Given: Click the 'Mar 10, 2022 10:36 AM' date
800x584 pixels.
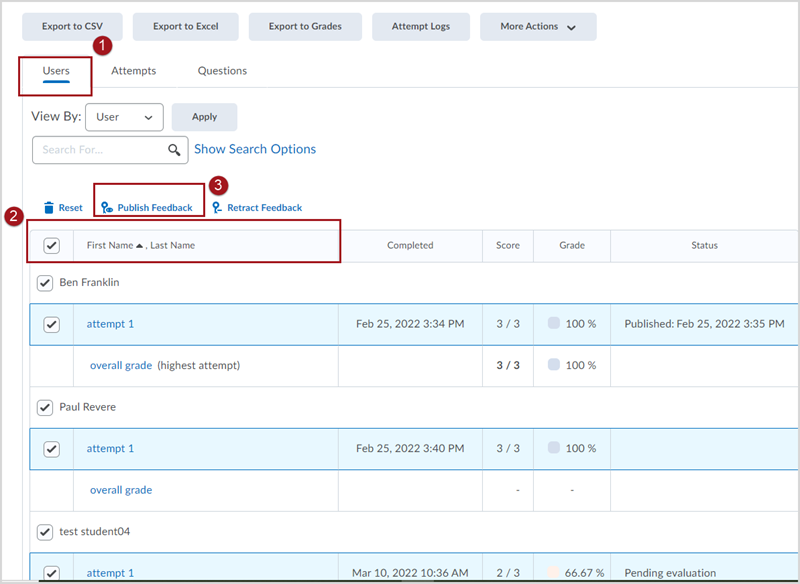Looking at the screenshot, I should click(410, 573).
